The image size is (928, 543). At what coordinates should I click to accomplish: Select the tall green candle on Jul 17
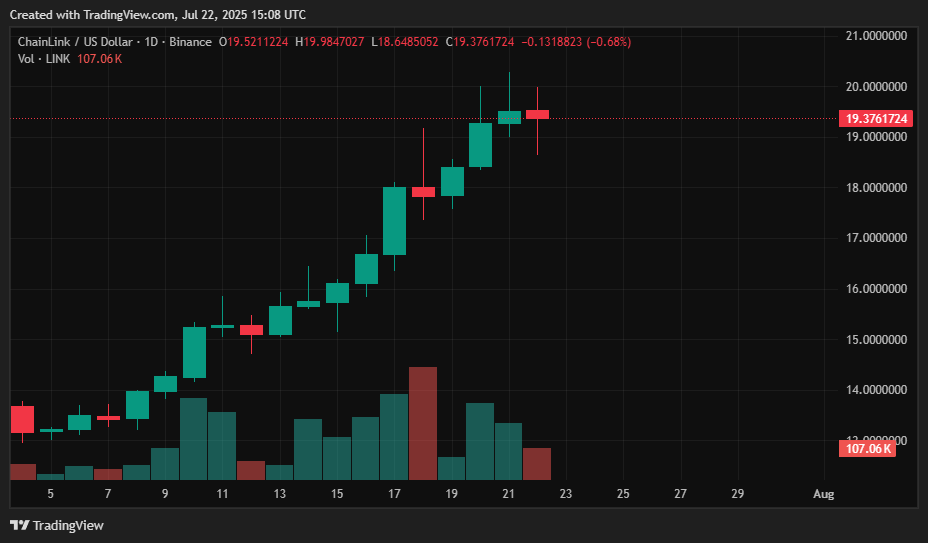[x=394, y=220]
